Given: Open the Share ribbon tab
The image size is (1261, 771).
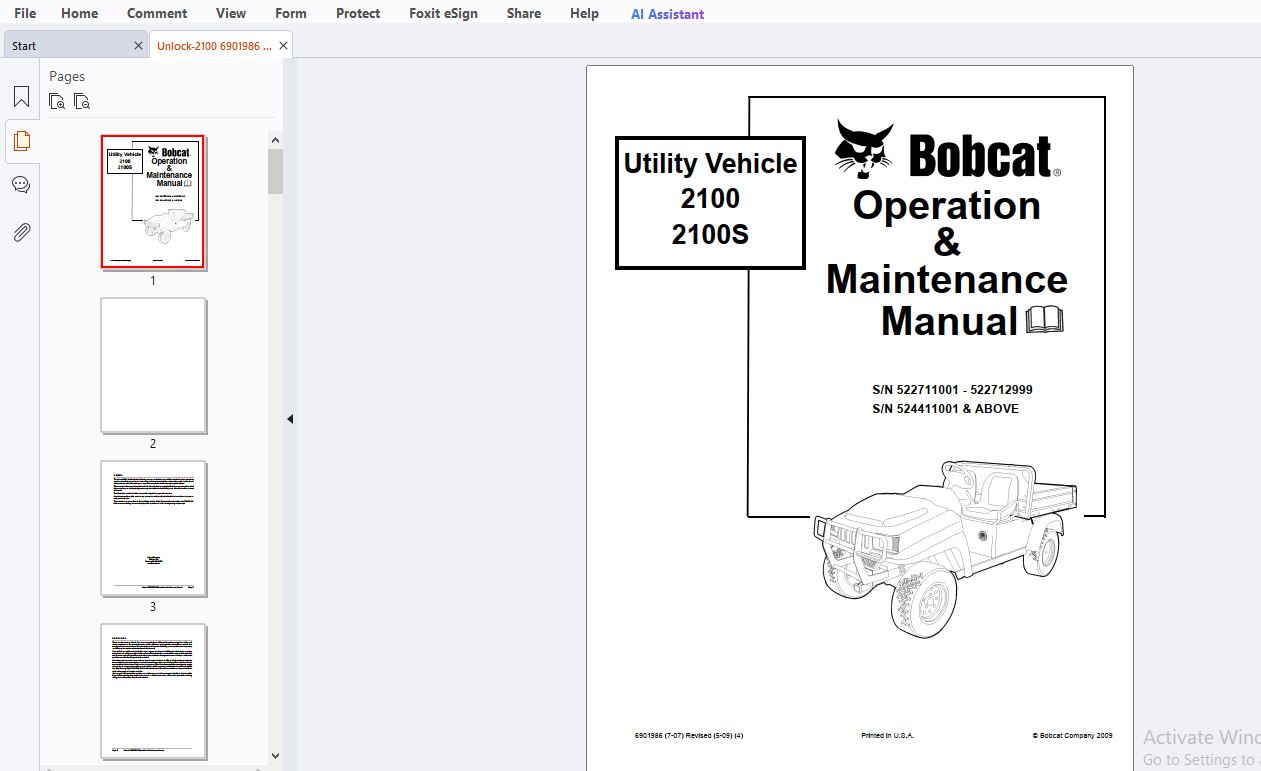Looking at the screenshot, I should [524, 13].
